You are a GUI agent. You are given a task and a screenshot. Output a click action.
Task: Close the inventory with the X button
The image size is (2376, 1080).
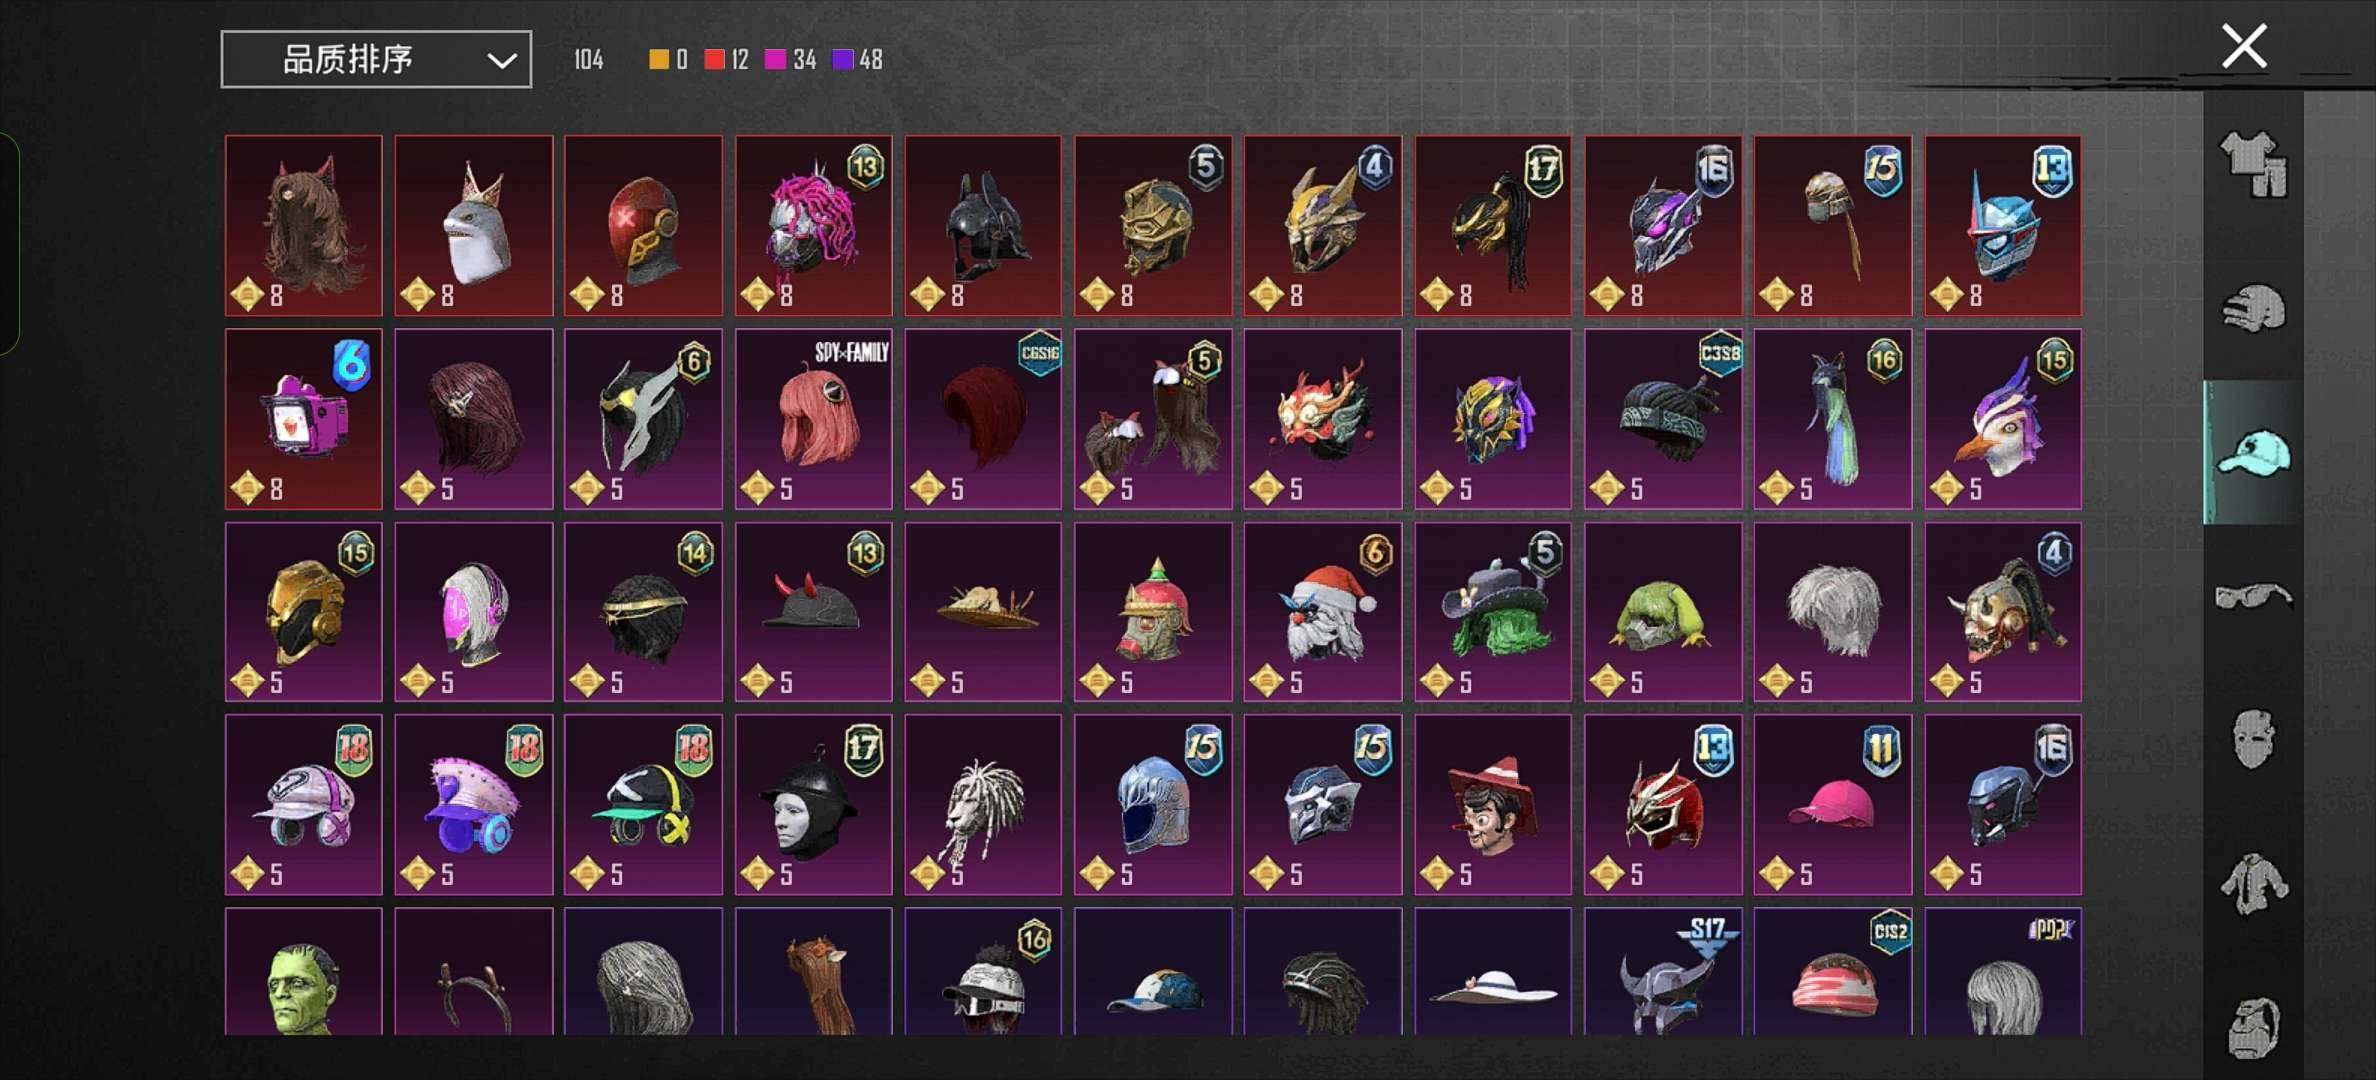click(x=2244, y=47)
